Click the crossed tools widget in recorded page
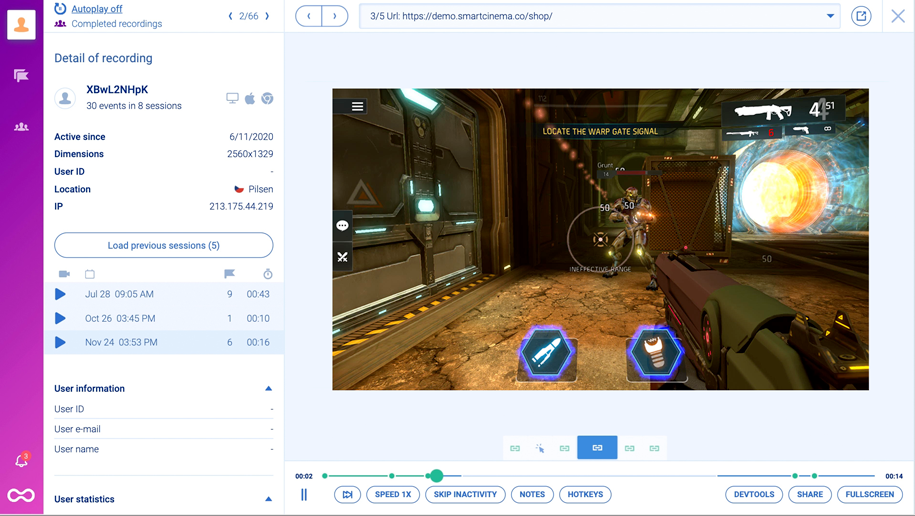The height and width of the screenshot is (516, 915). [x=343, y=257]
